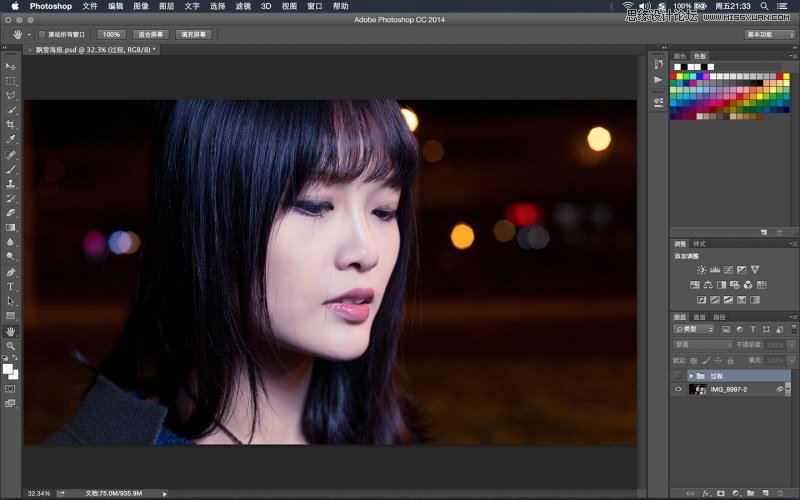Click the Brightness/Contrast adjustment icon

(701, 270)
